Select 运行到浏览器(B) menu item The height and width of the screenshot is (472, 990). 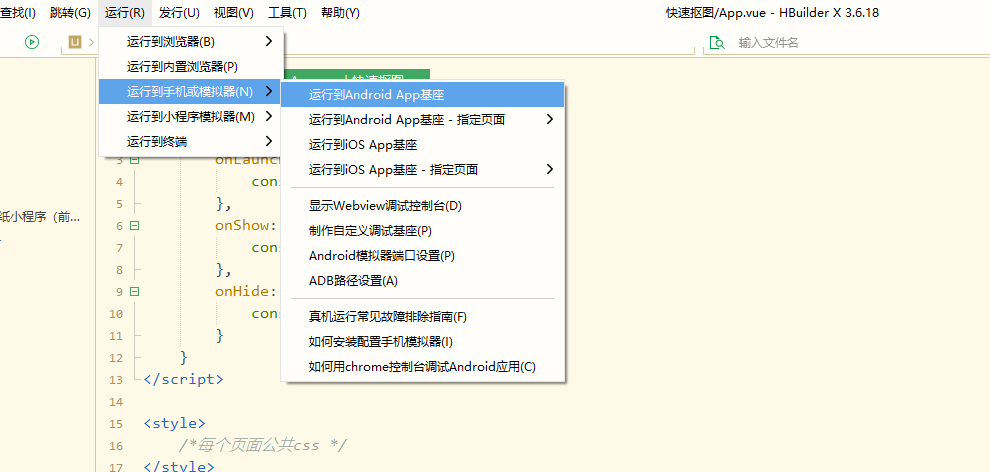coord(191,42)
